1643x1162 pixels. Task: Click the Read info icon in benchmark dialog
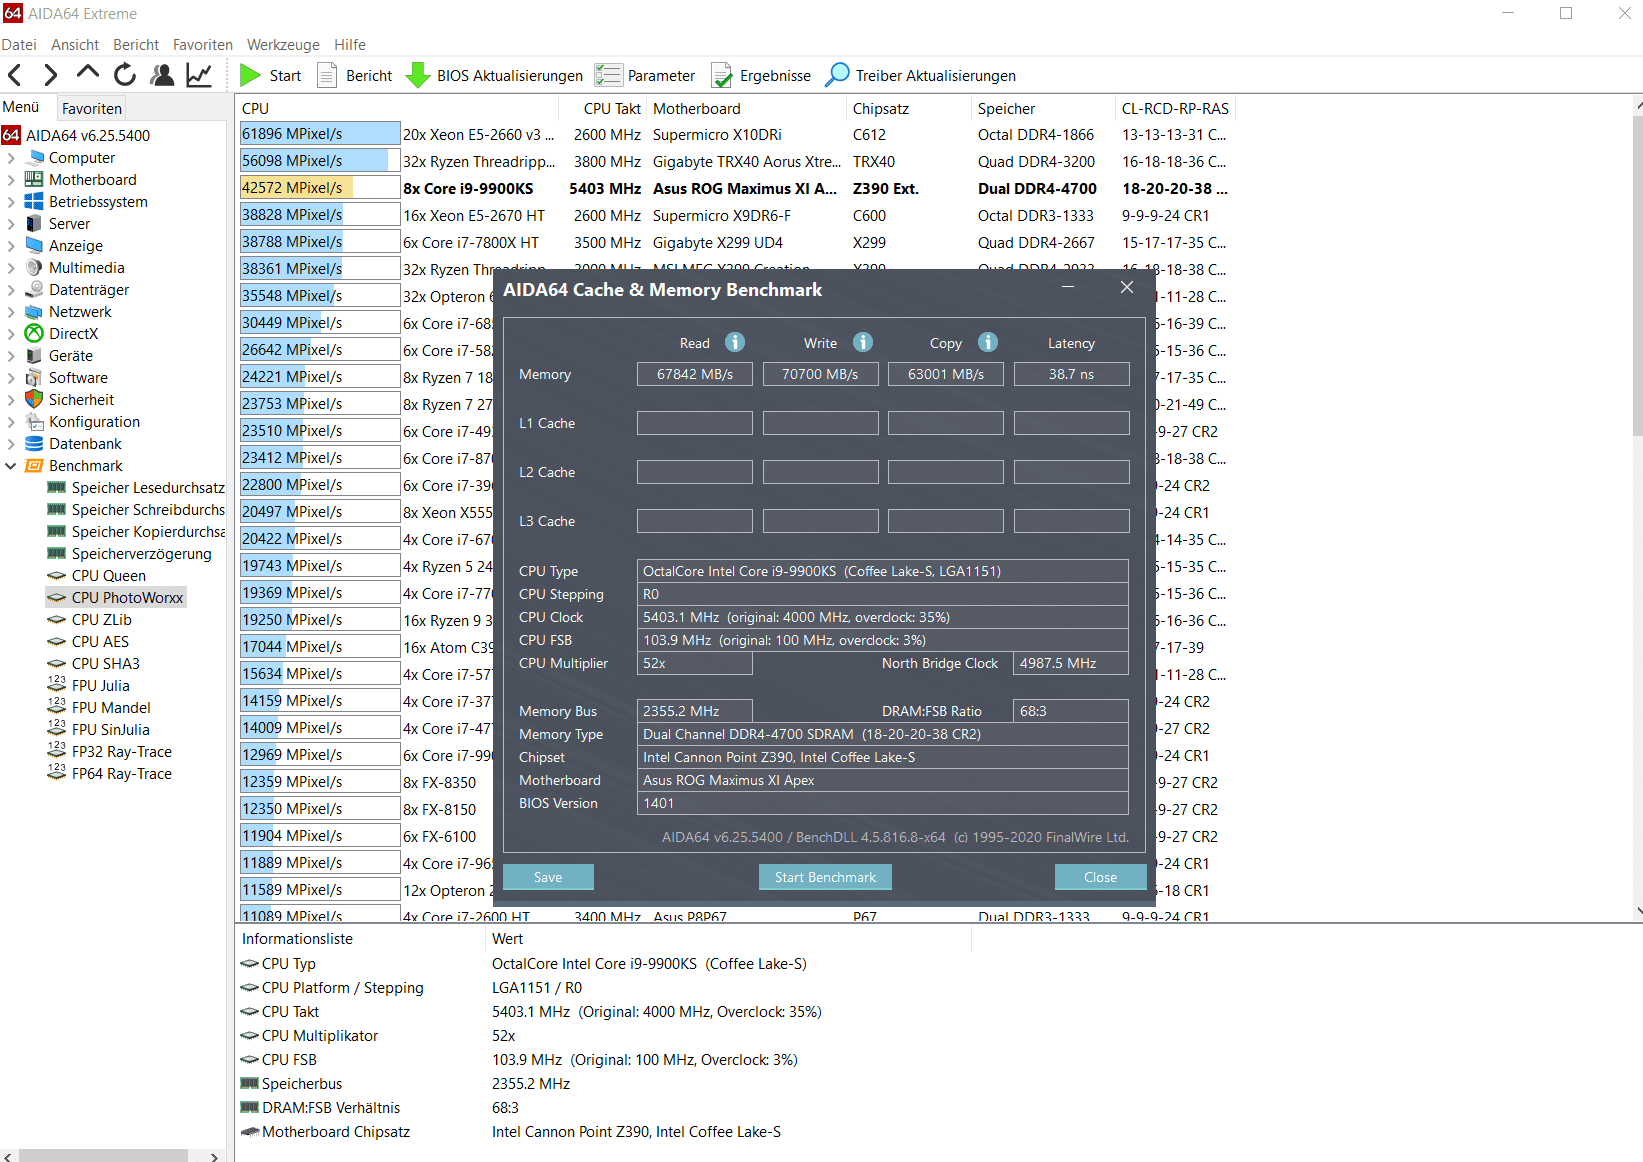tap(735, 342)
